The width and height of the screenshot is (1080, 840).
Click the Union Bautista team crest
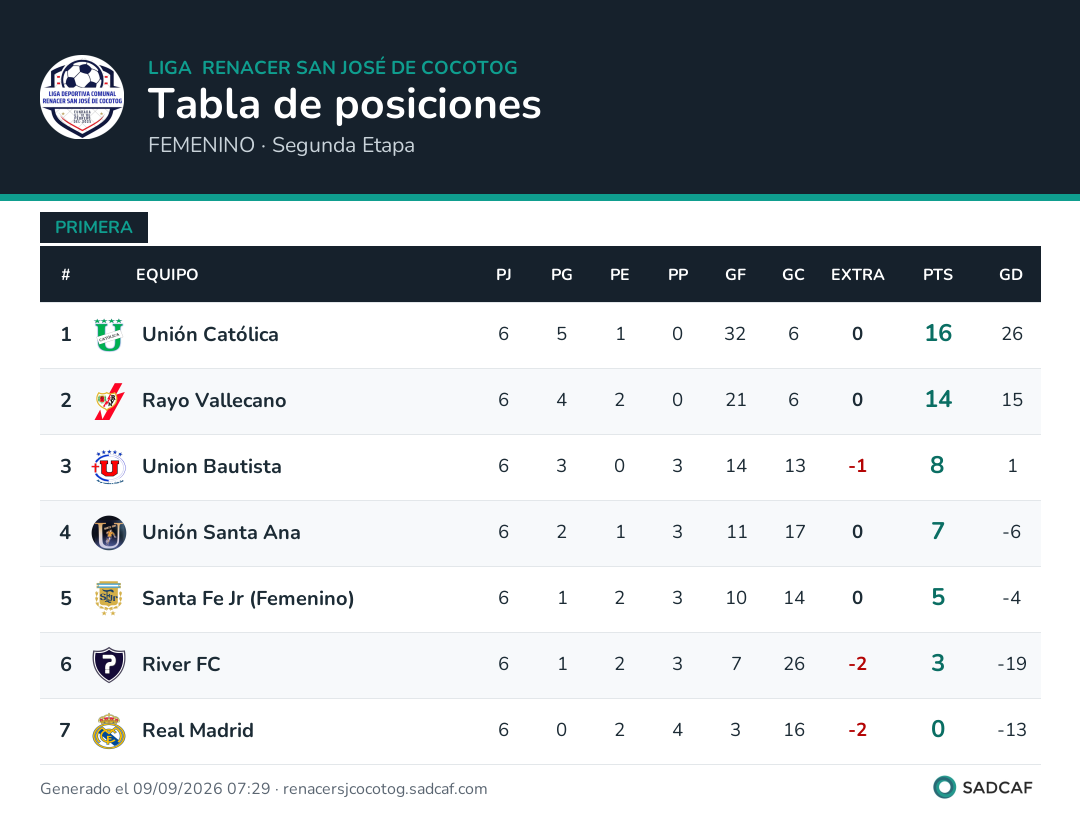click(109, 467)
